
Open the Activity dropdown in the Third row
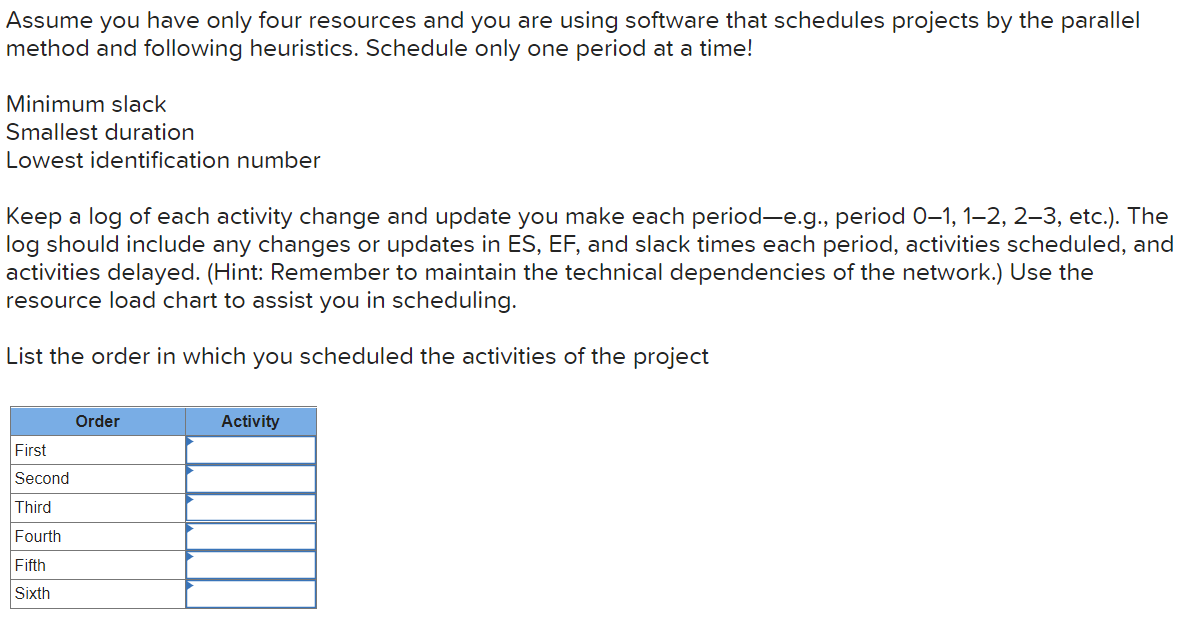pos(188,501)
